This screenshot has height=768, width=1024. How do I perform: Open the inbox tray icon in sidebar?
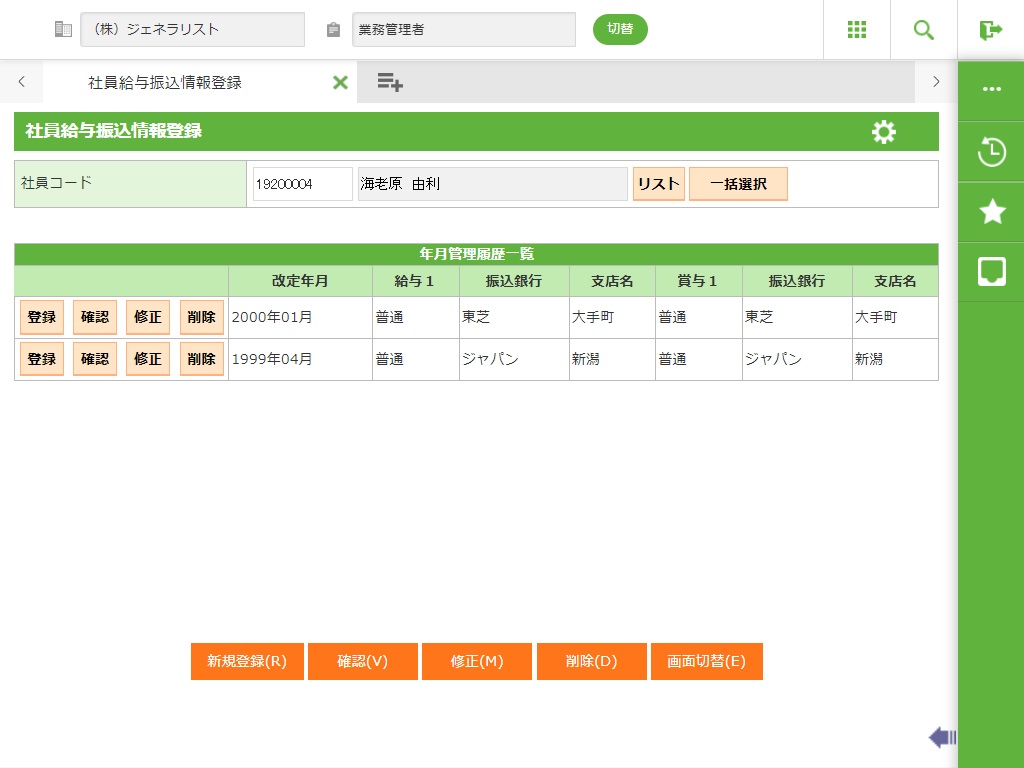[991, 272]
